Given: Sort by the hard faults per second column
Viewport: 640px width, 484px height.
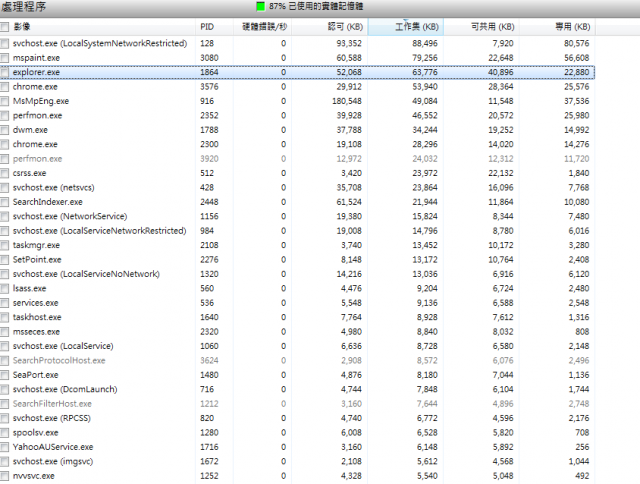Looking at the screenshot, I should coord(264,27).
